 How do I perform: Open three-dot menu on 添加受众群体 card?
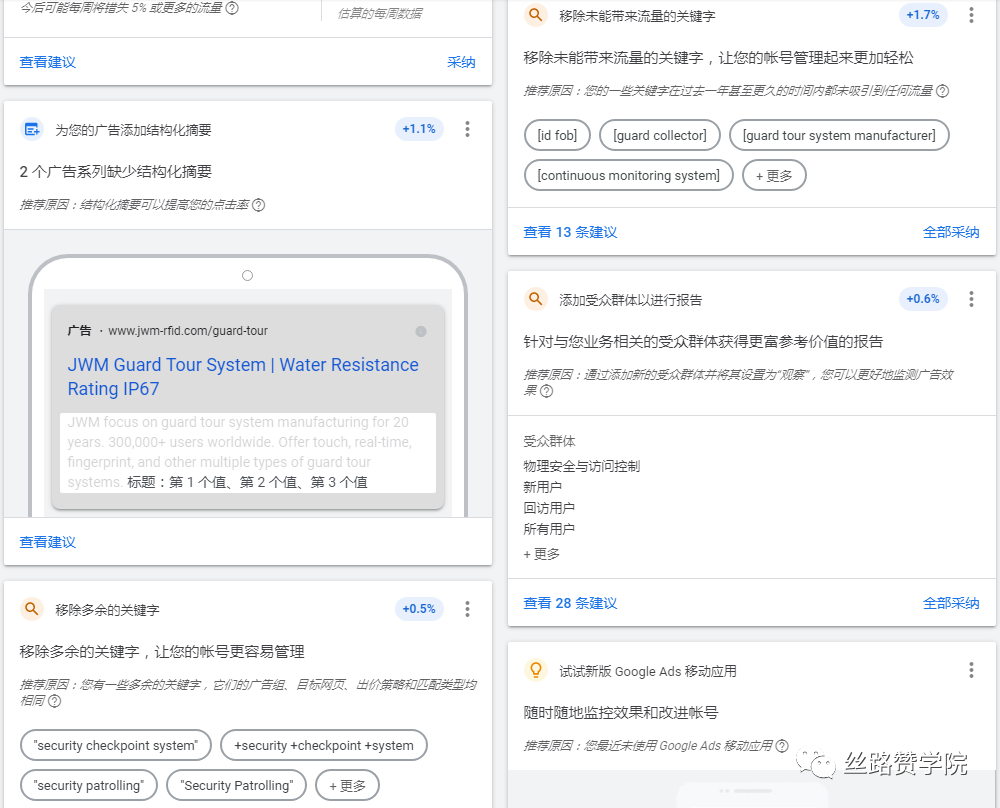[x=973, y=298]
